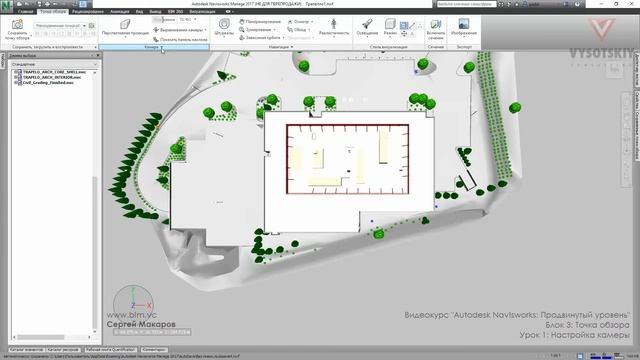Screen dimensions: 640x360
Task: Open the View (Вид) ribbon tab
Action: pos(139,11)
